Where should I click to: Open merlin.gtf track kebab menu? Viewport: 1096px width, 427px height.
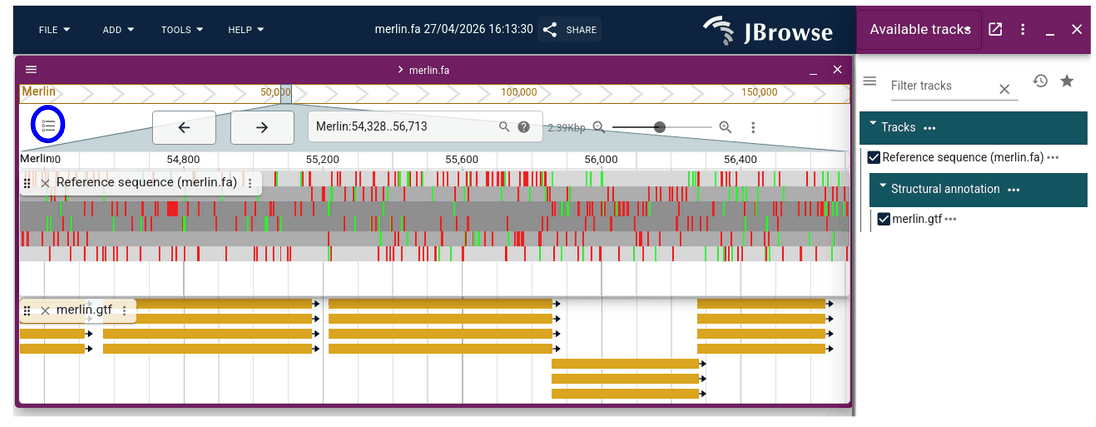pyautogui.click(x=124, y=310)
